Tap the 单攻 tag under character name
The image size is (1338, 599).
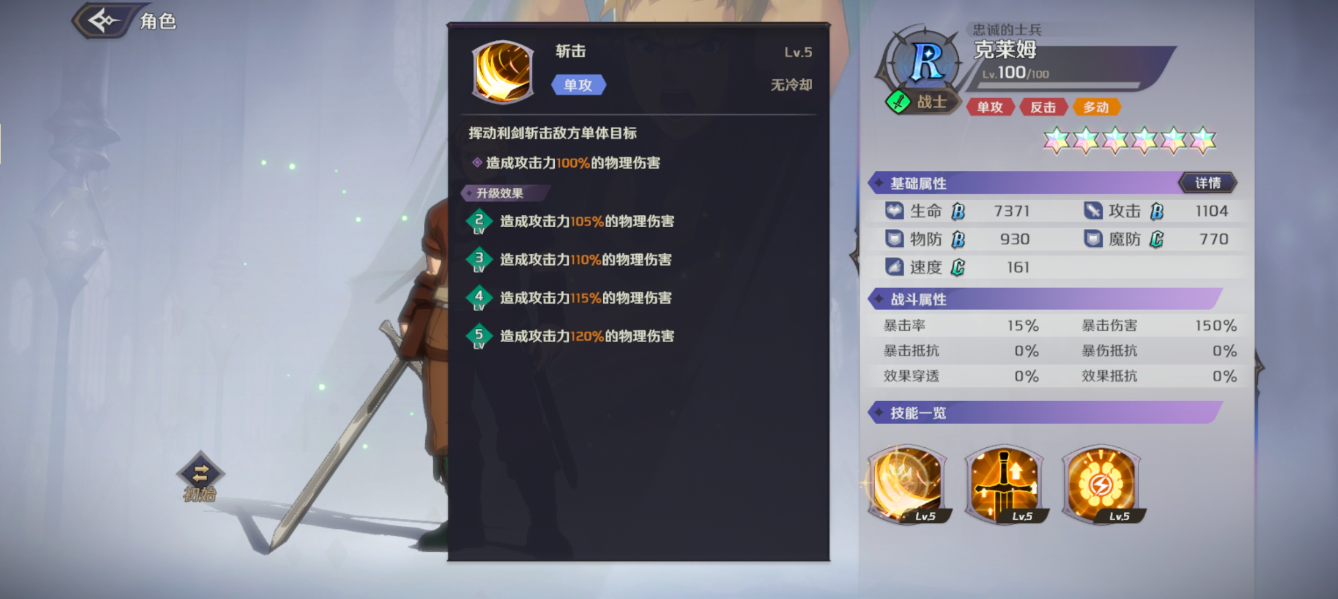(x=990, y=107)
